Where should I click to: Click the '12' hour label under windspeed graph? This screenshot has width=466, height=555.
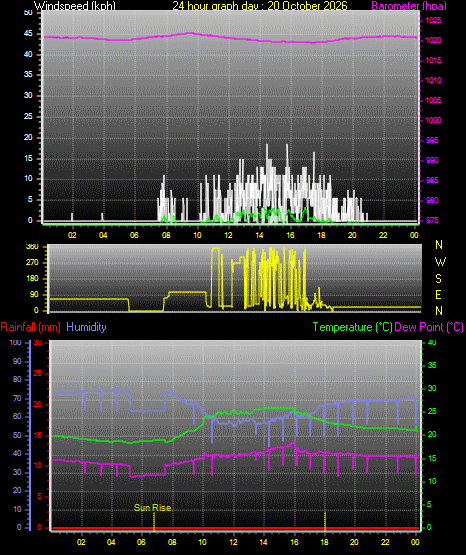click(228, 235)
